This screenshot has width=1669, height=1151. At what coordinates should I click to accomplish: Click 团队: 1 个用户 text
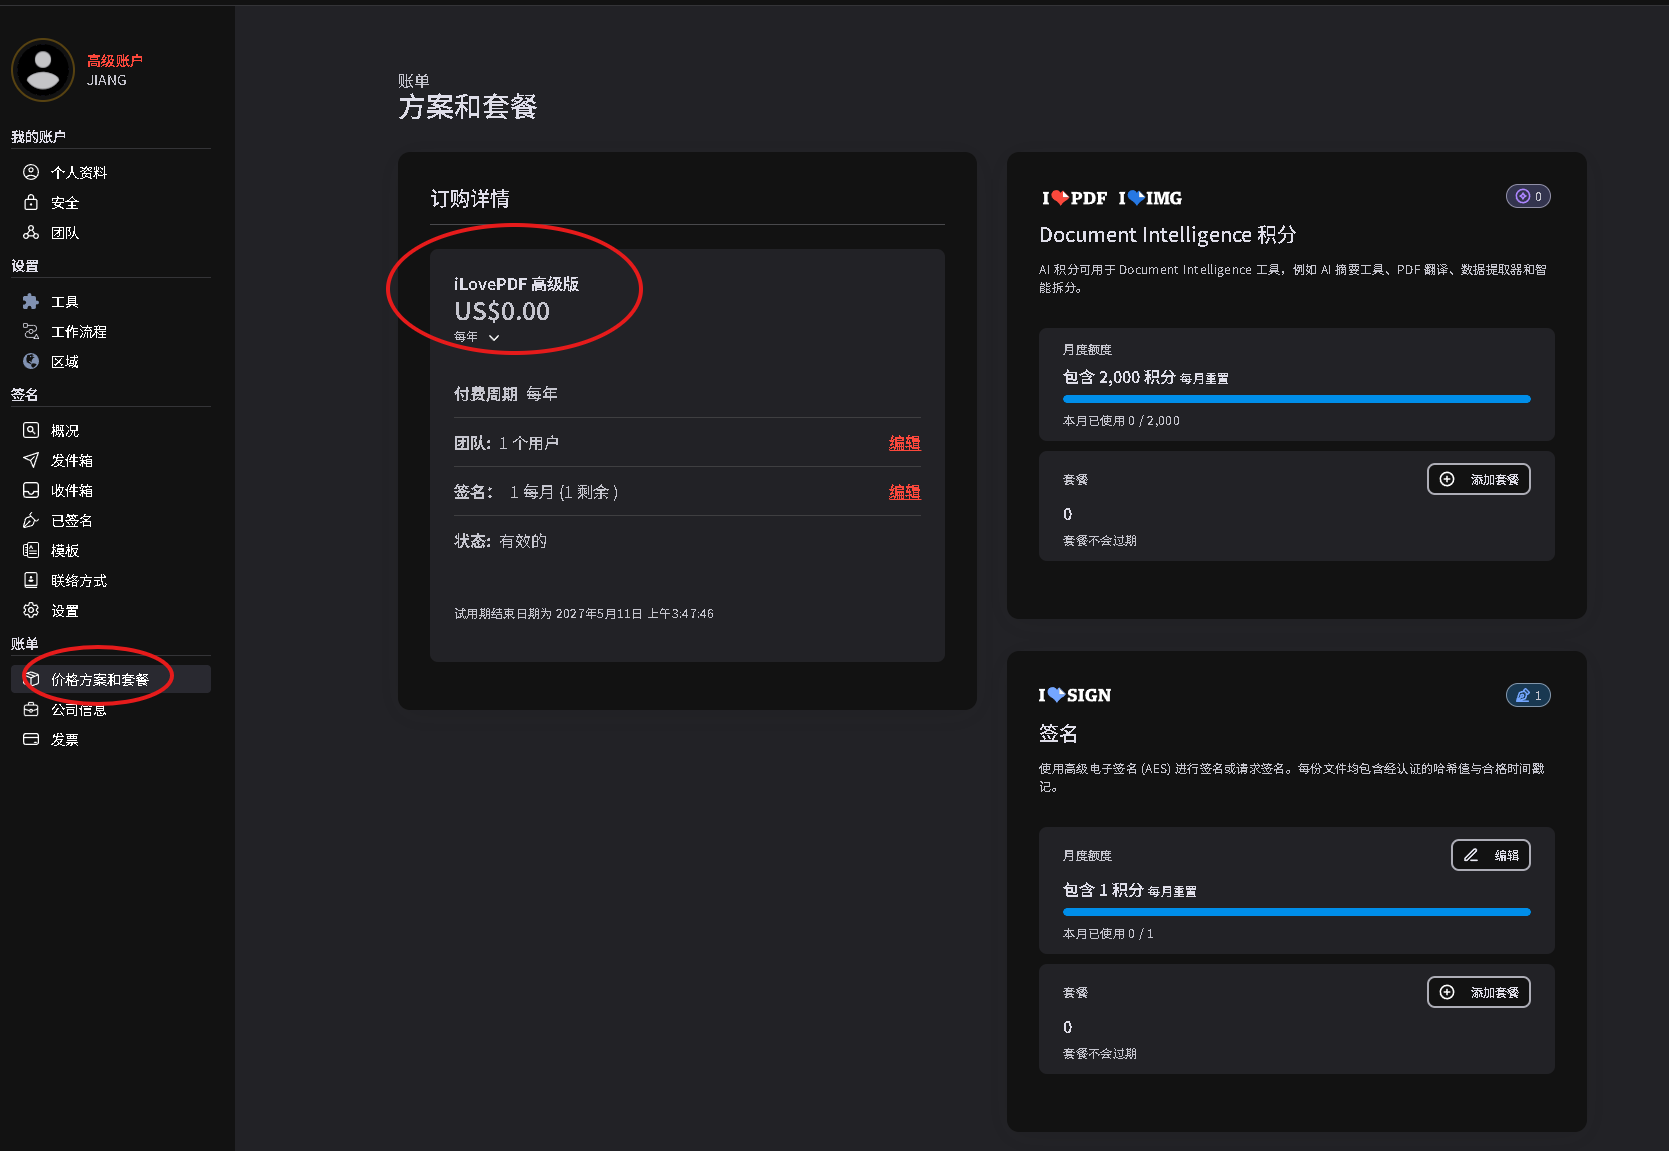(x=506, y=443)
